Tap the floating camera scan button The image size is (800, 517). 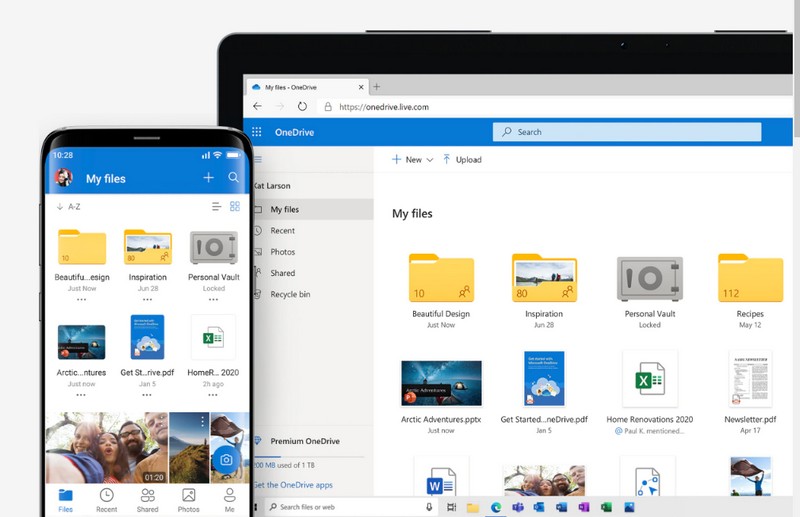226,459
